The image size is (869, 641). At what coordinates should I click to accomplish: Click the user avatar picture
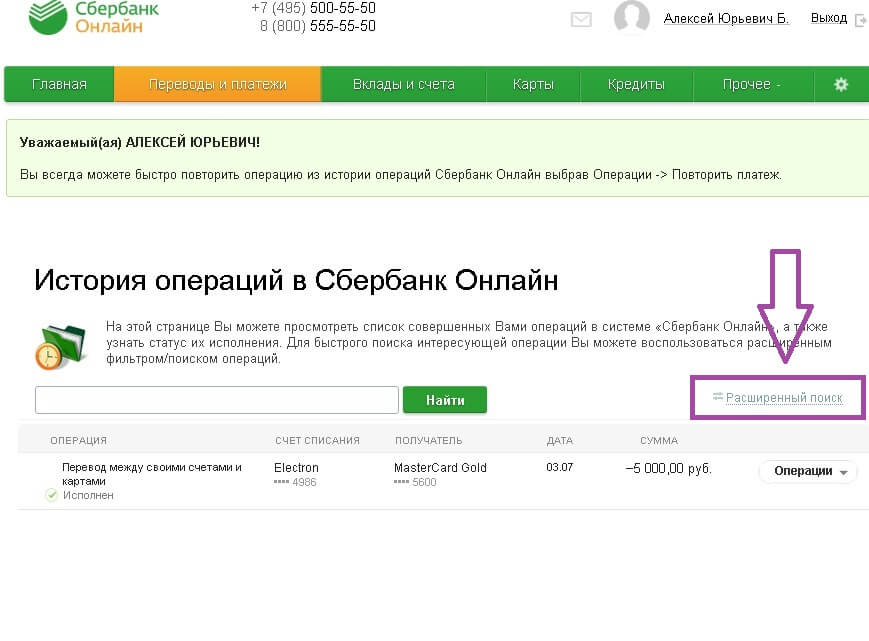[x=632, y=18]
